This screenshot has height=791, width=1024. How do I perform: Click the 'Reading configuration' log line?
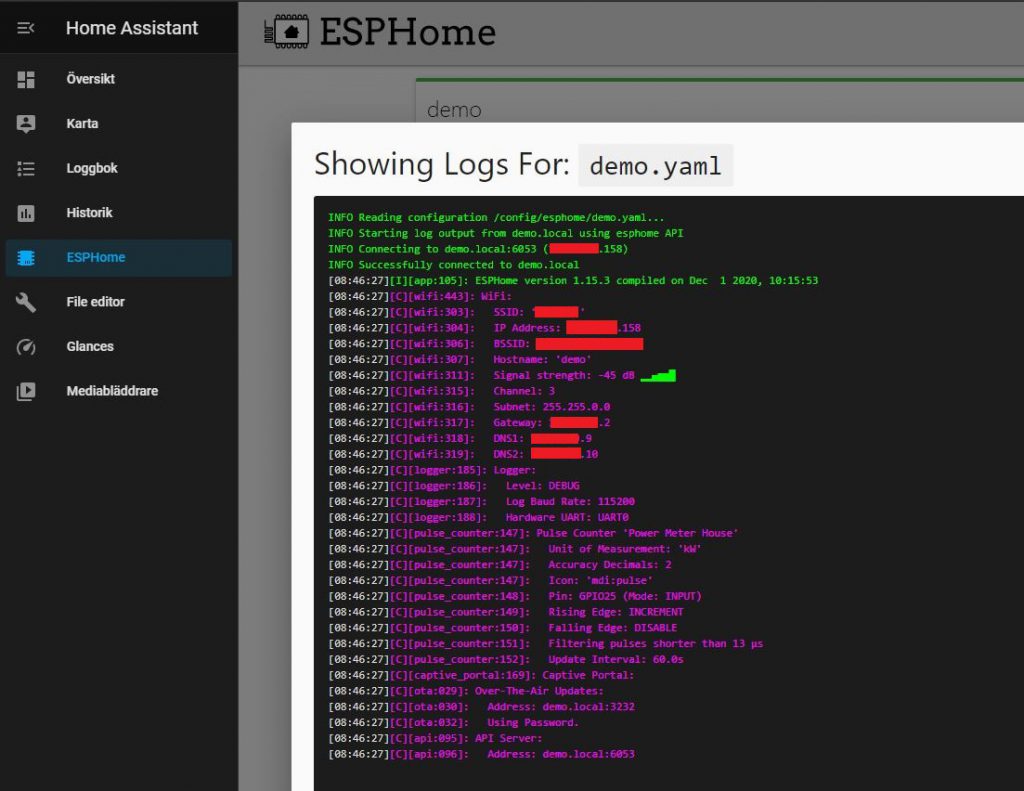[x=496, y=218]
